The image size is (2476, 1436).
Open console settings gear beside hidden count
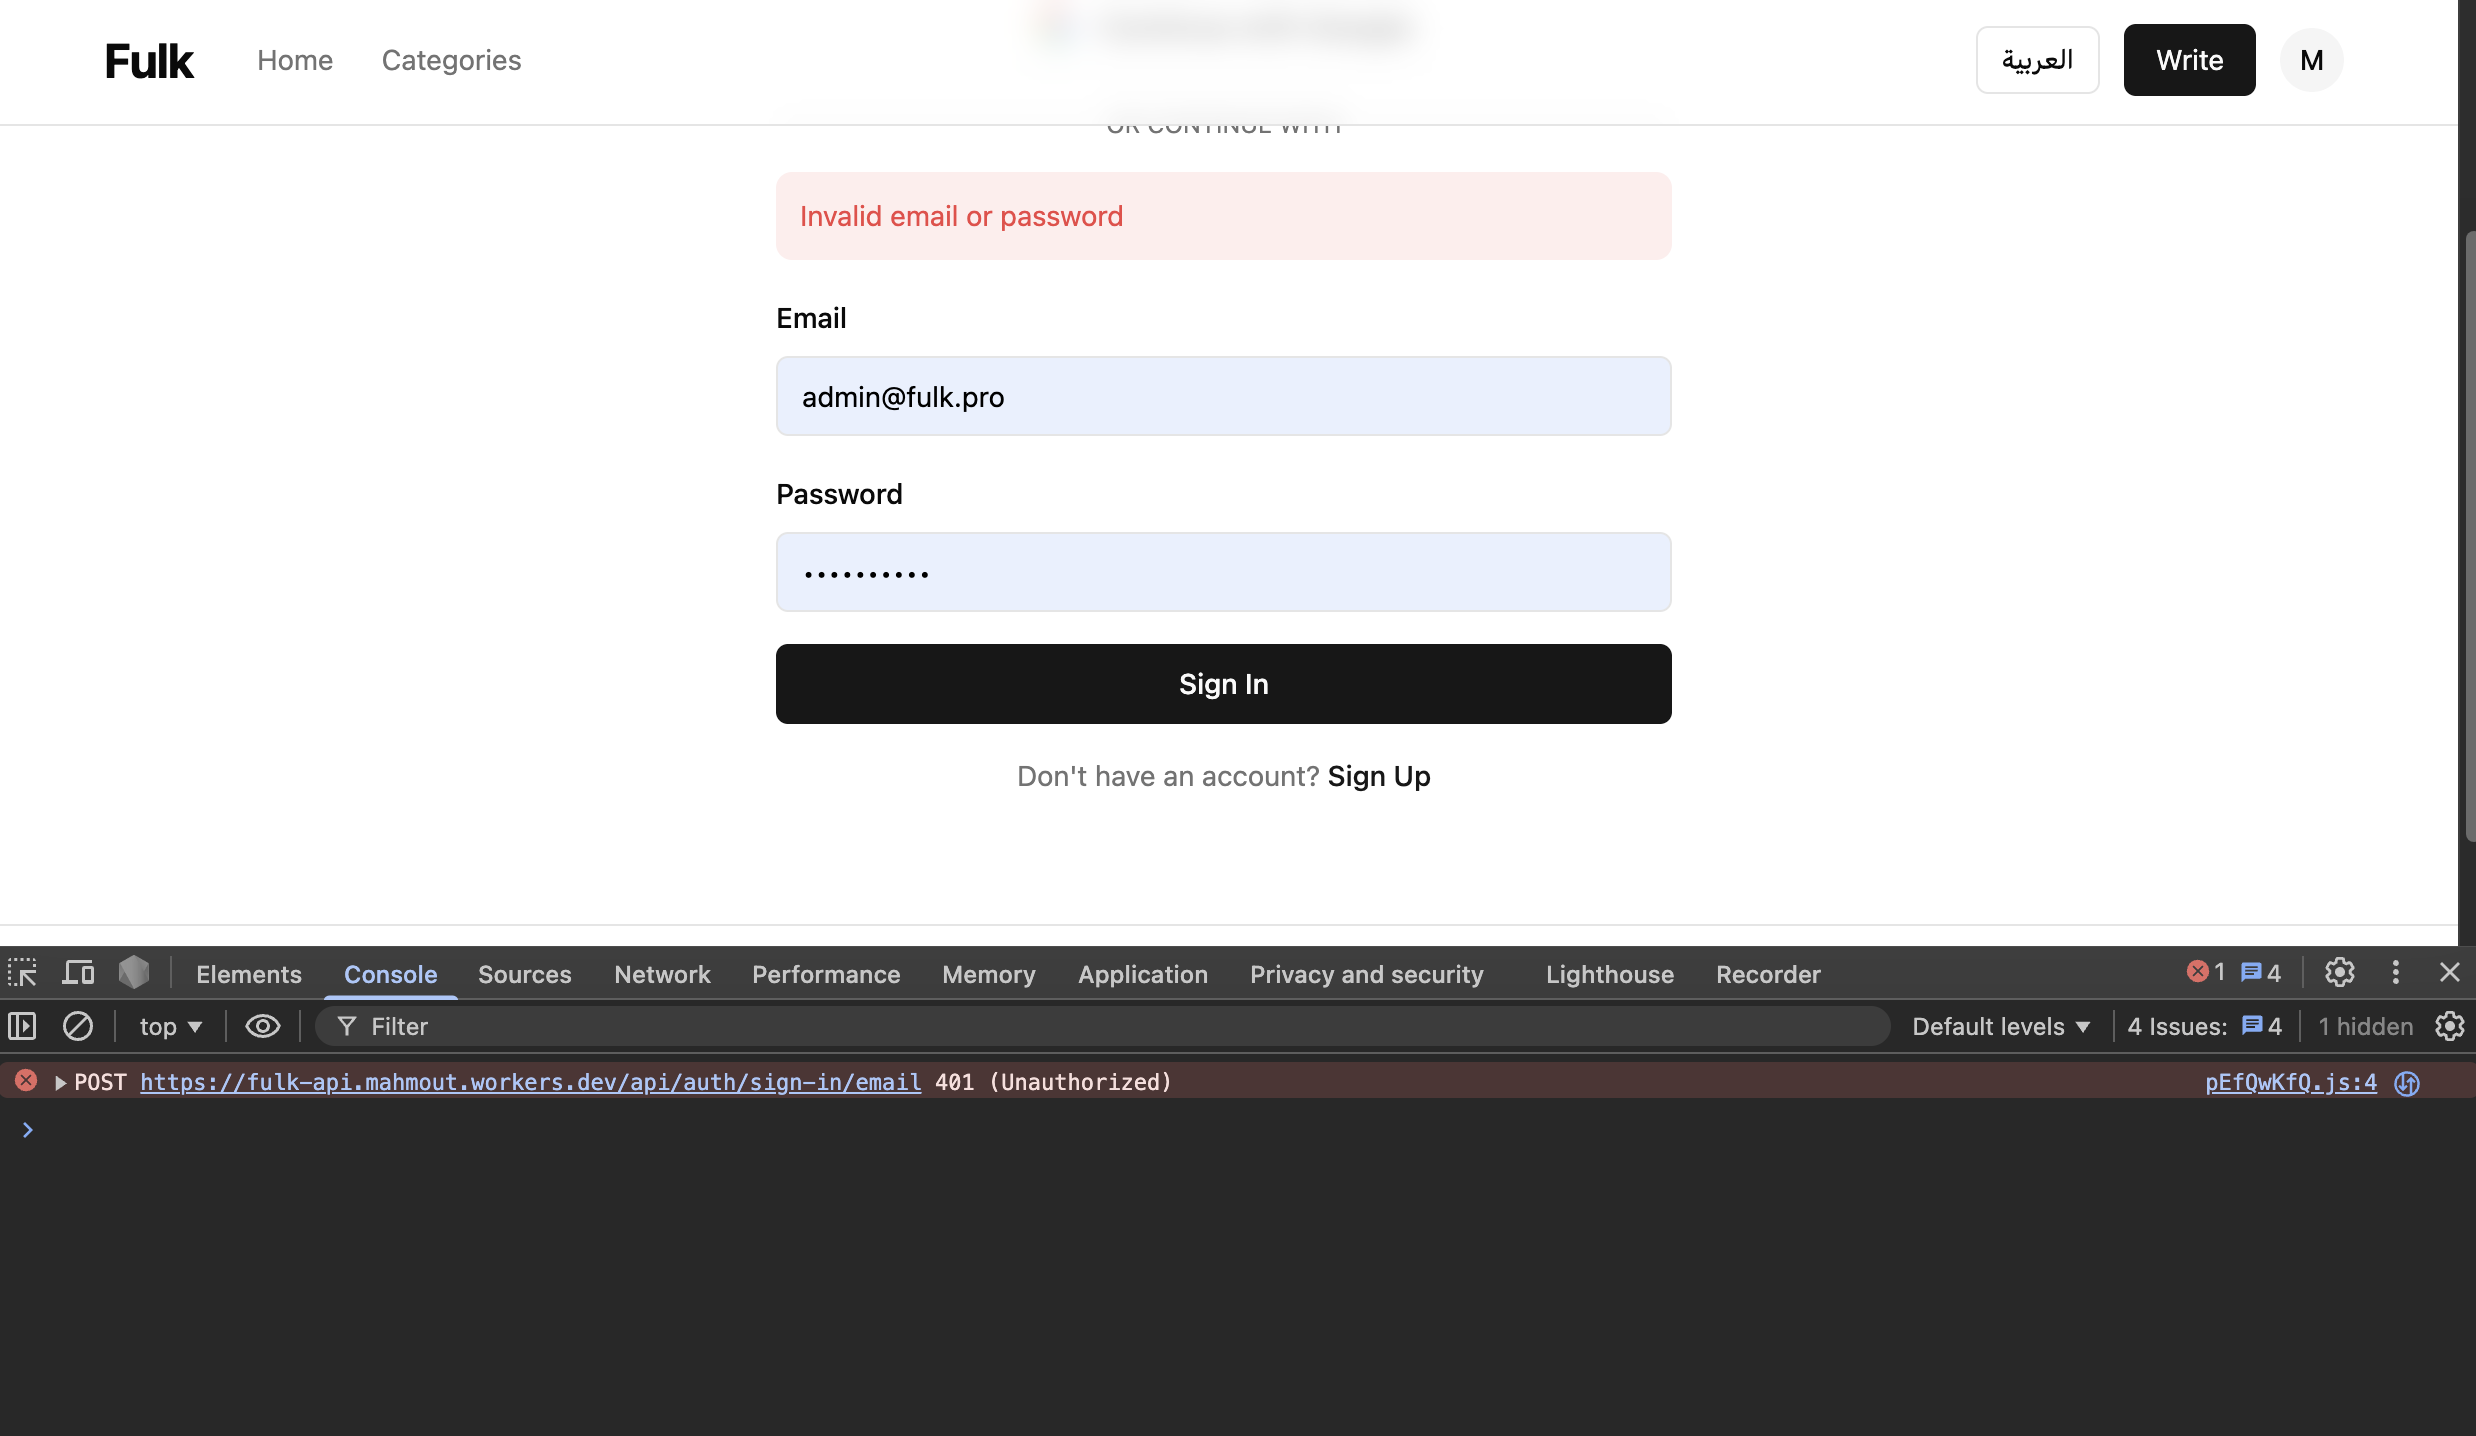point(2449,1026)
